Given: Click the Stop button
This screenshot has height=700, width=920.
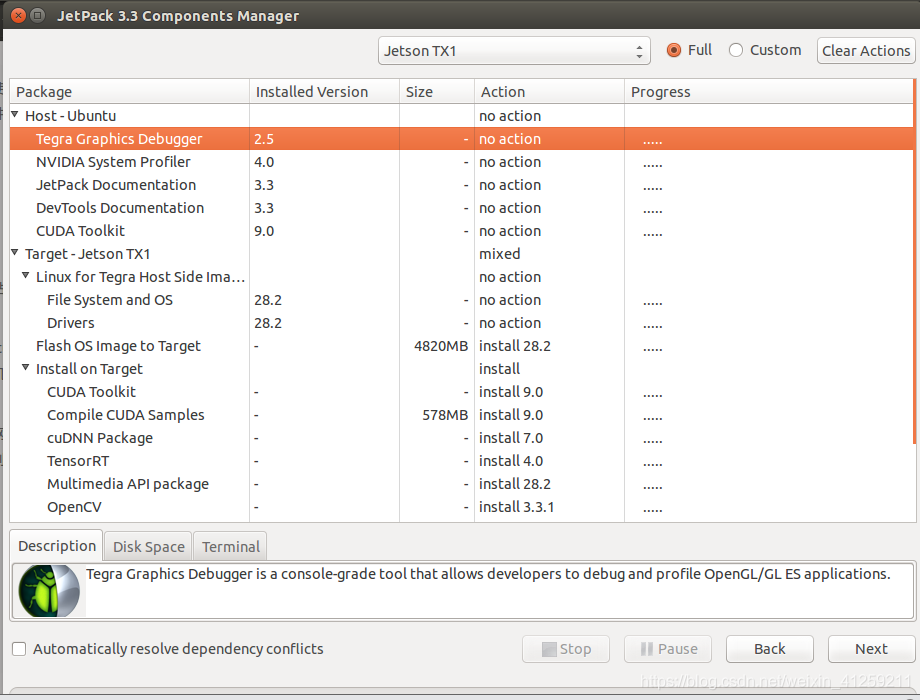Looking at the screenshot, I should [x=566, y=649].
